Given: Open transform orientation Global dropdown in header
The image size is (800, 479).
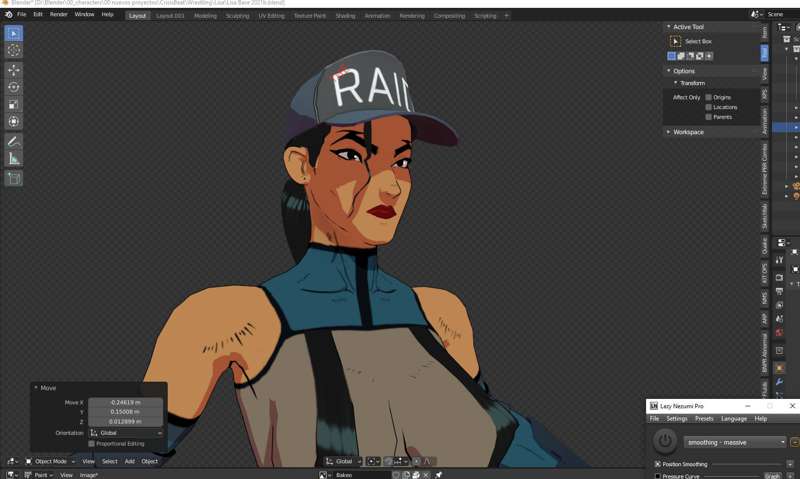Looking at the screenshot, I should [x=343, y=462].
